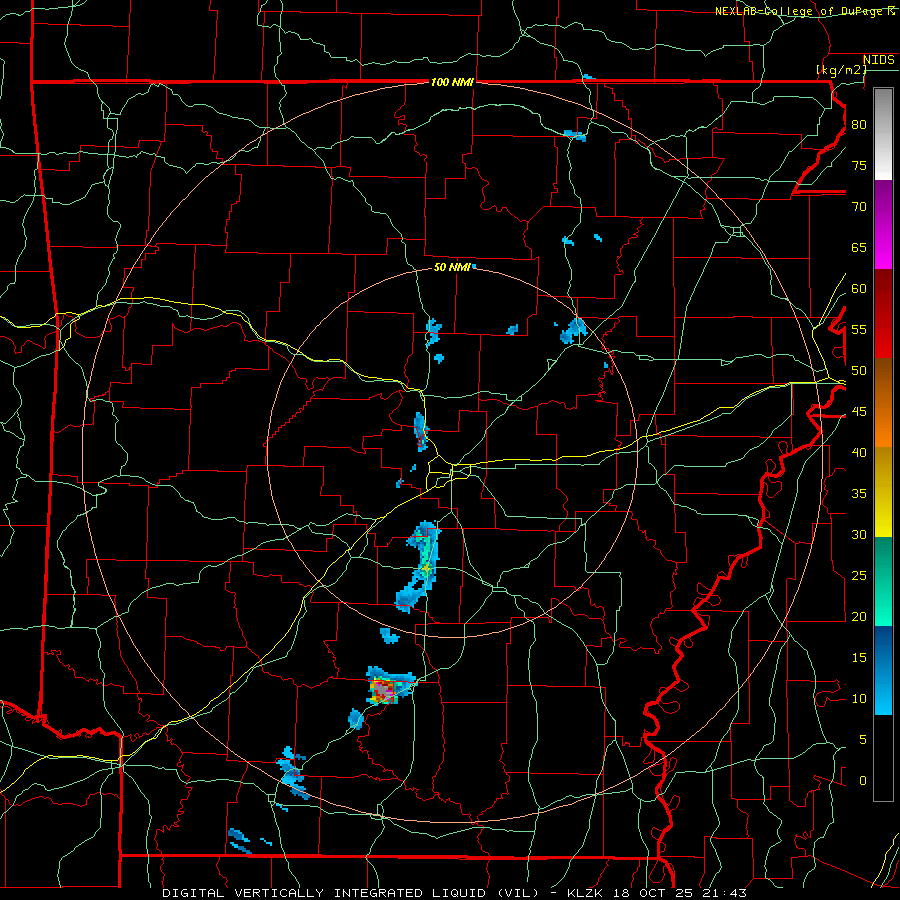Pick the yellow segment of color bar
The height and width of the screenshot is (900, 900).
click(883, 492)
